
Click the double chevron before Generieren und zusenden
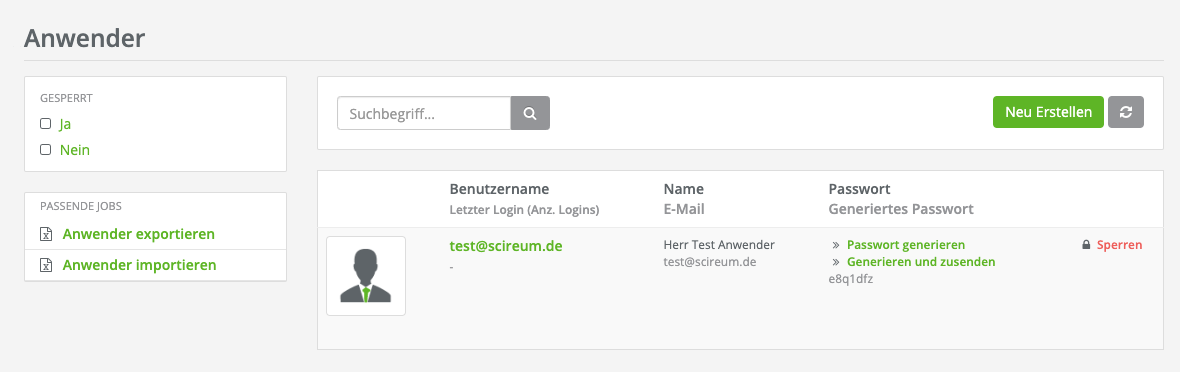pos(835,262)
